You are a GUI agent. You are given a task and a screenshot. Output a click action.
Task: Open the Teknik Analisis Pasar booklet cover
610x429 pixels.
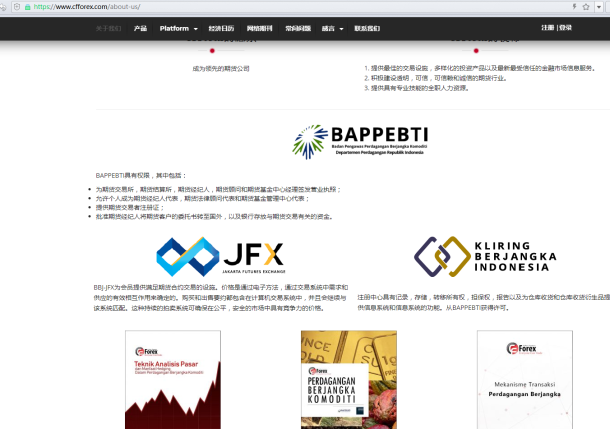click(173, 380)
